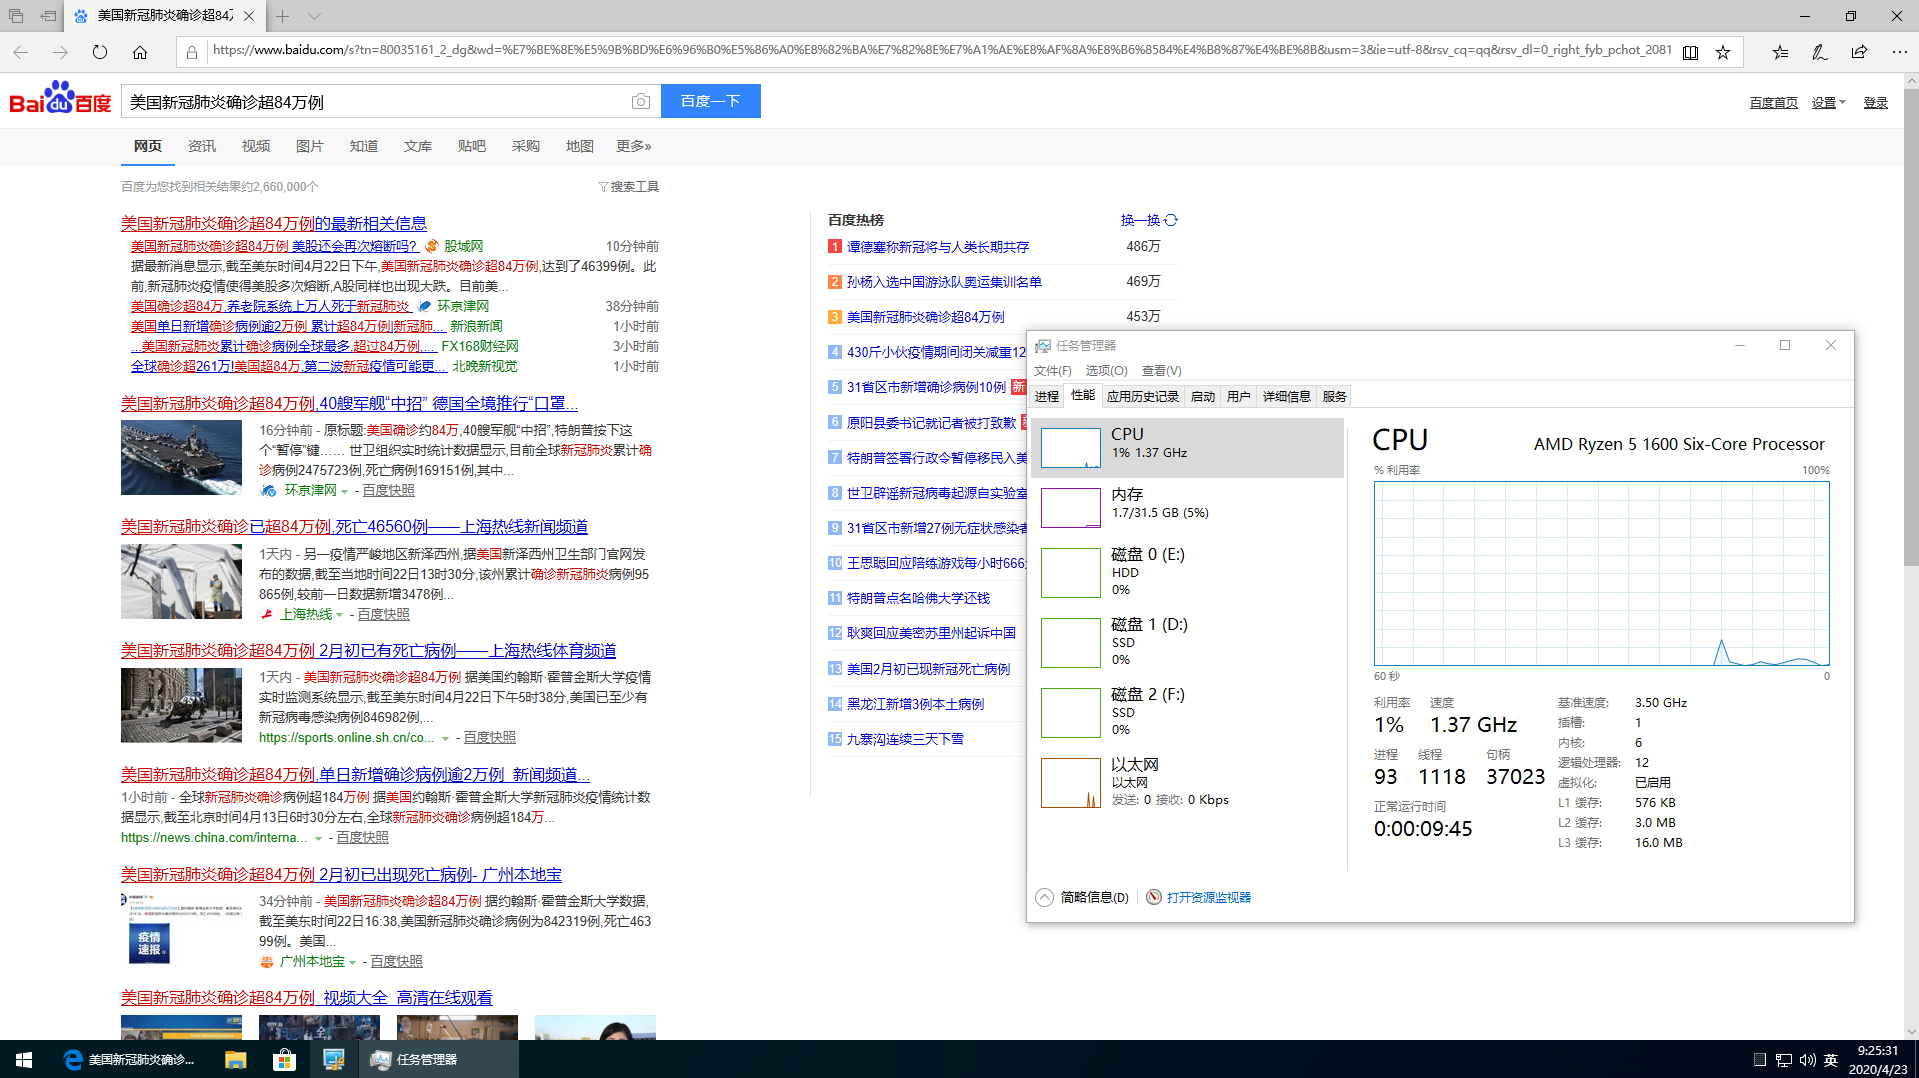This screenshot has height=1078, width=1919.
Task: Click camera image search icon
Action: 641,101
